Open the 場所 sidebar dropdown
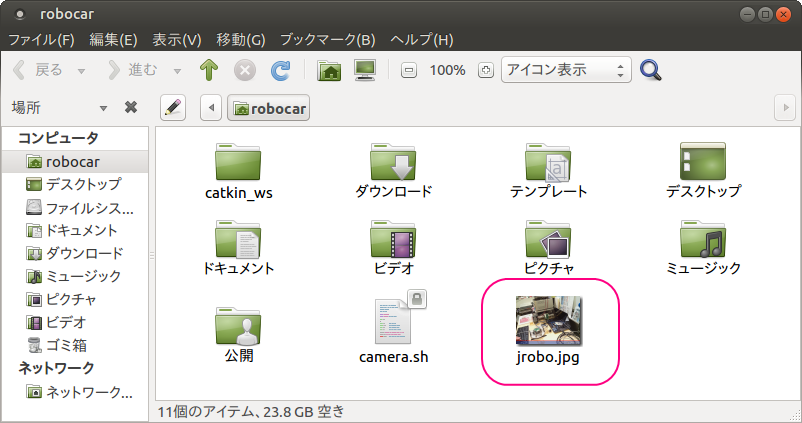The height and width of the screenshot is (423, 802). [x=103, y=108]
